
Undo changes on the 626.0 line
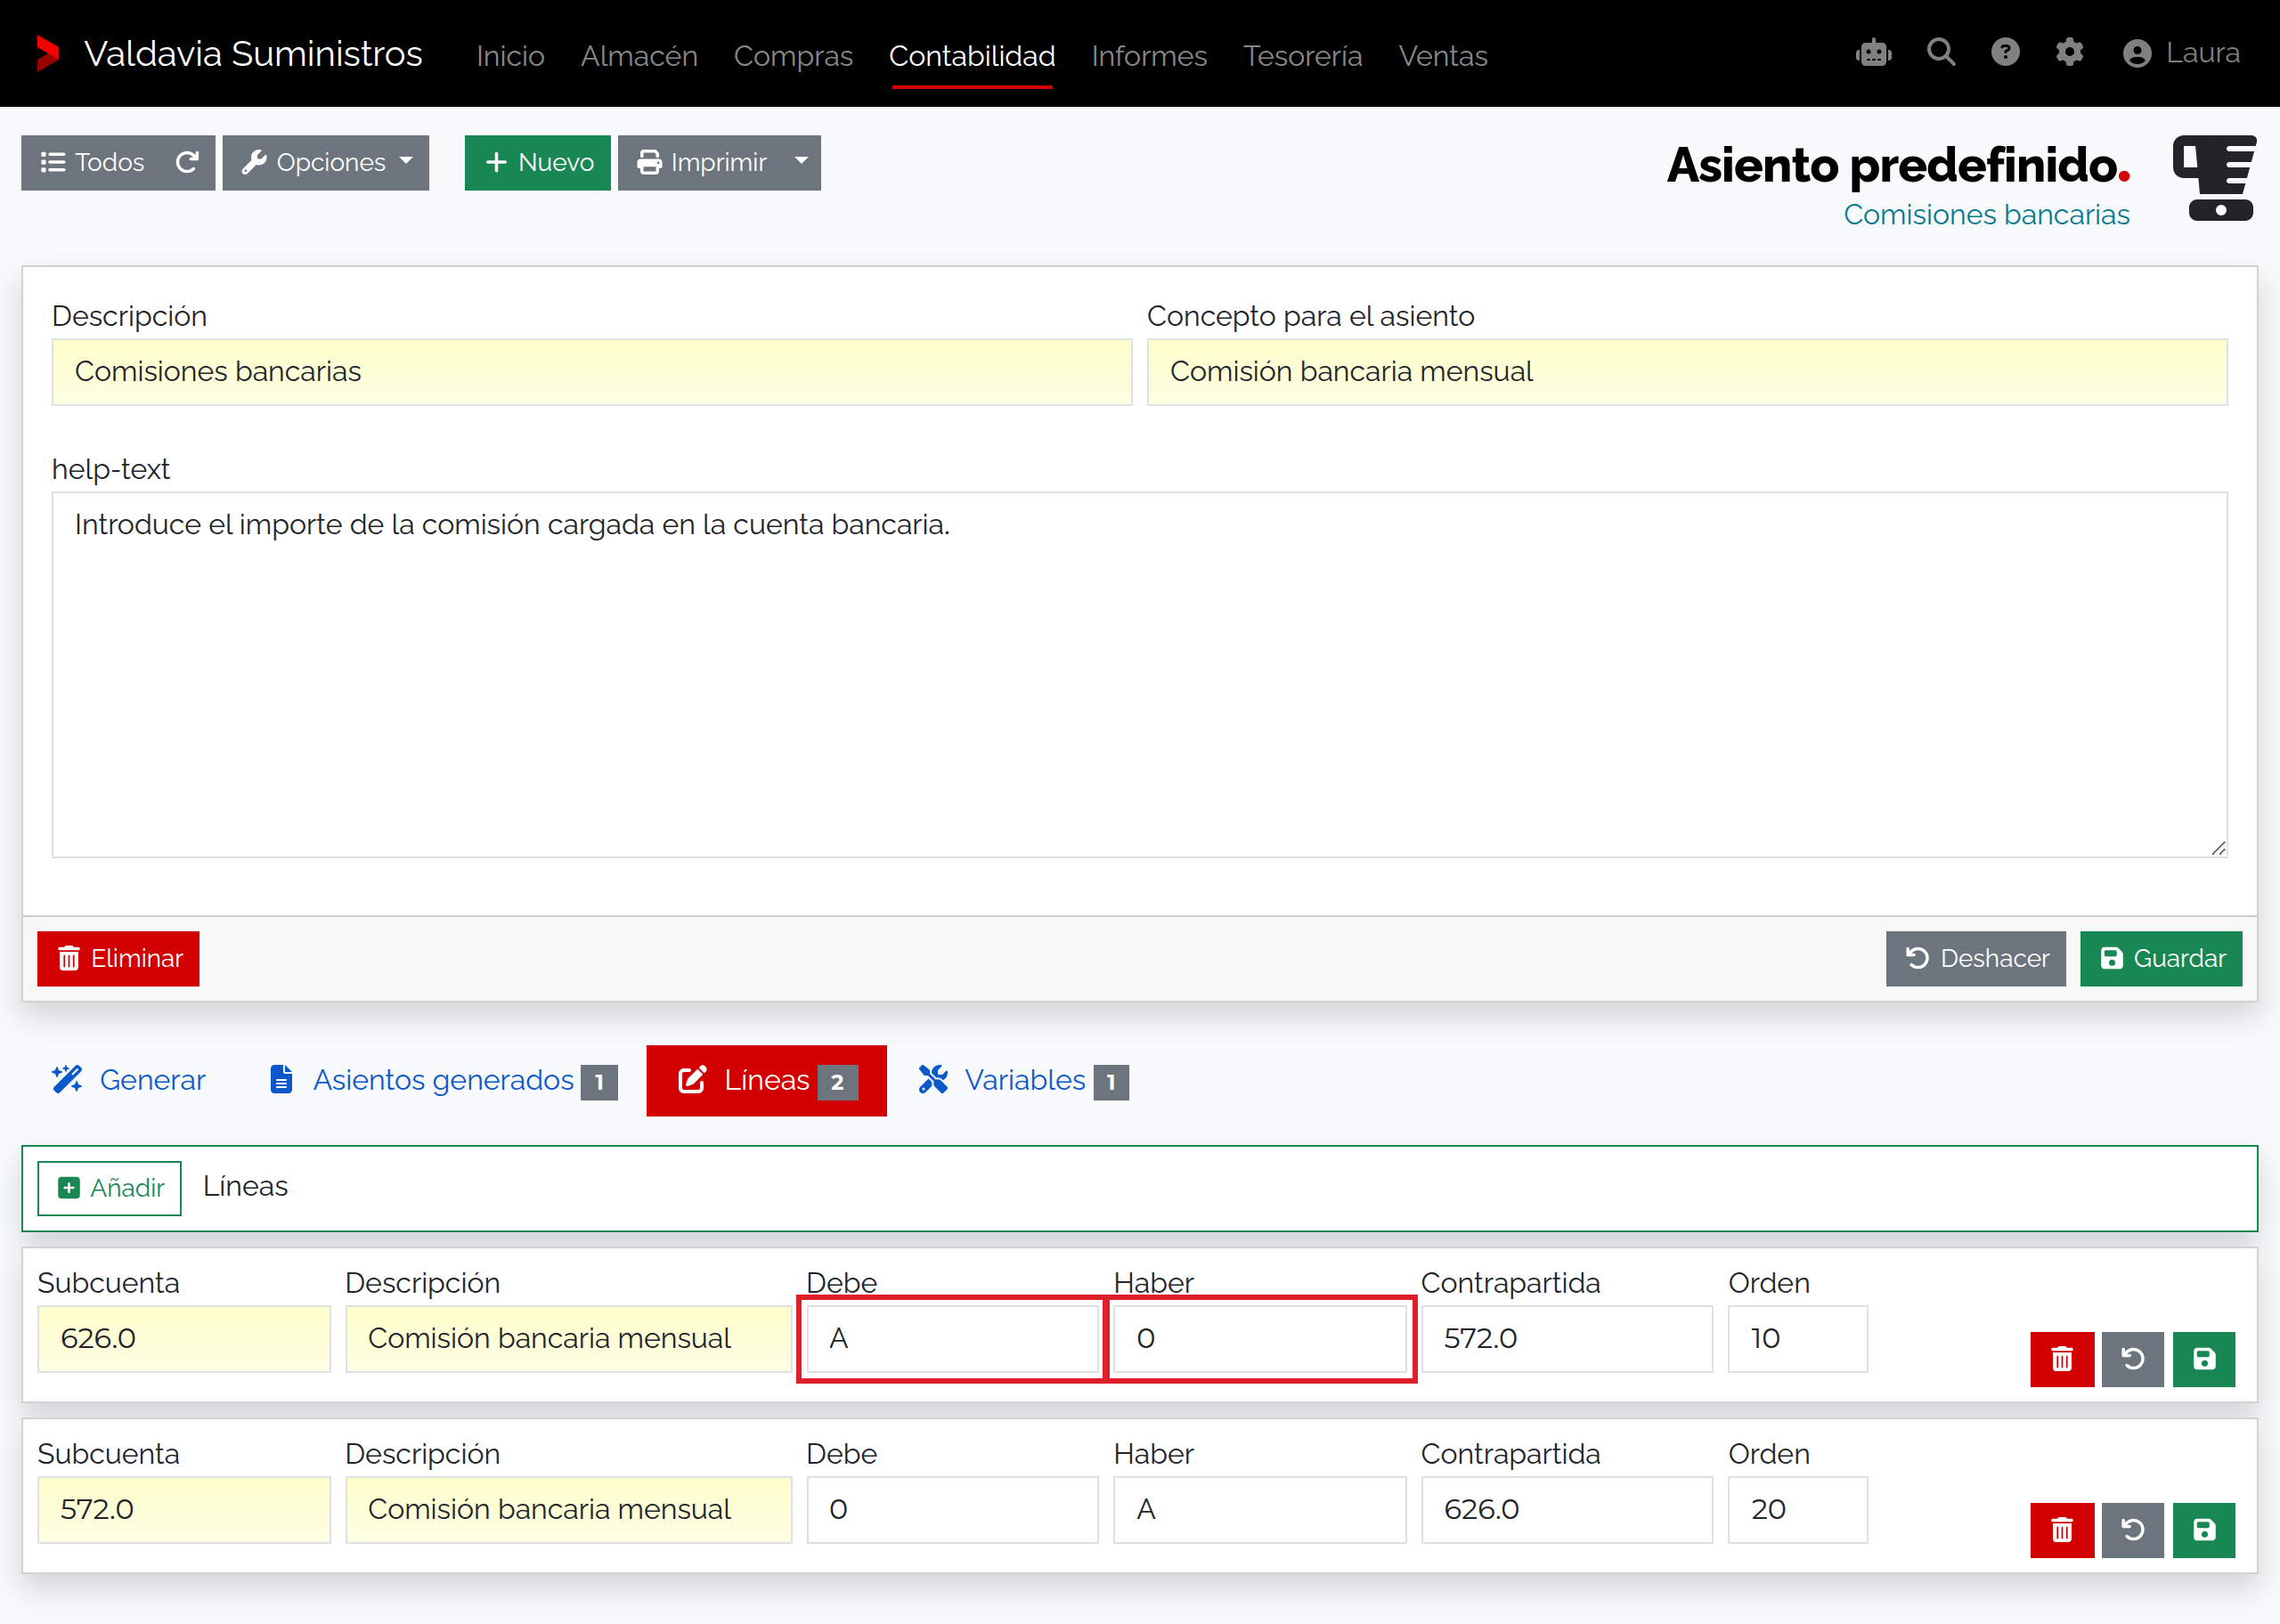2133,1359
